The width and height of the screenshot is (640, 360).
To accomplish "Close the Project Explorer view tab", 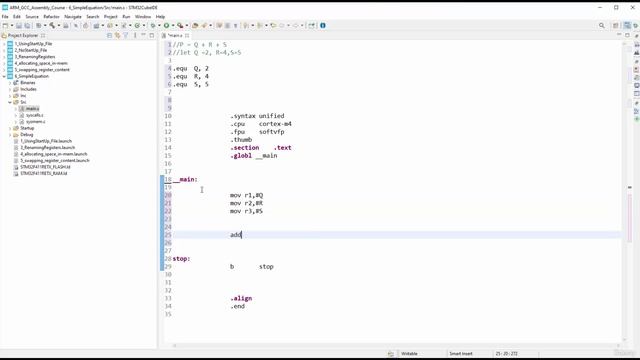I will click(43, 36).
